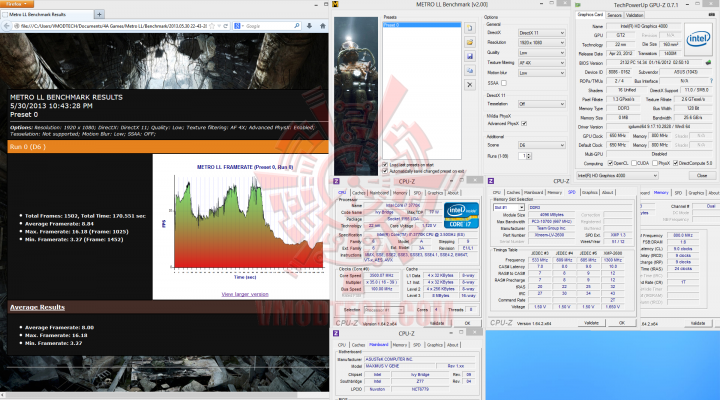Click the CPU-Z window icon on Mainboard window
The width and height of the screenshot is (720, 400).
point(336,333)
